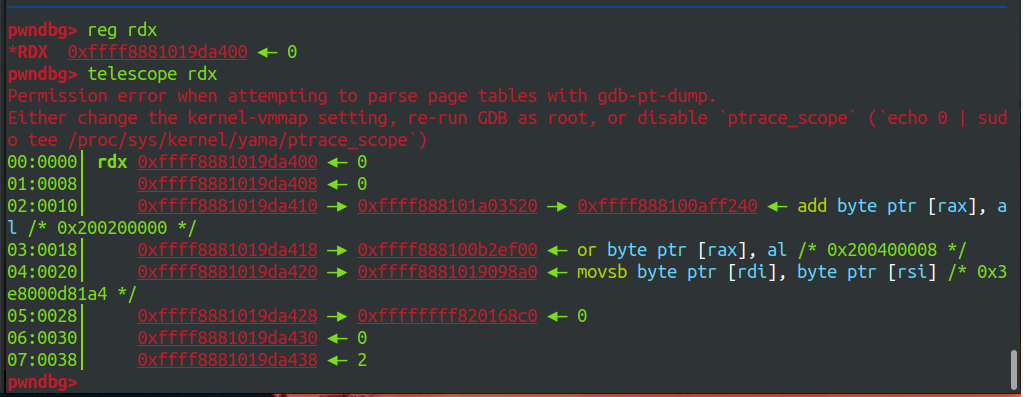
Task: Click the dereferenced address 0xffff888100aff240
Action: (667, 206)
